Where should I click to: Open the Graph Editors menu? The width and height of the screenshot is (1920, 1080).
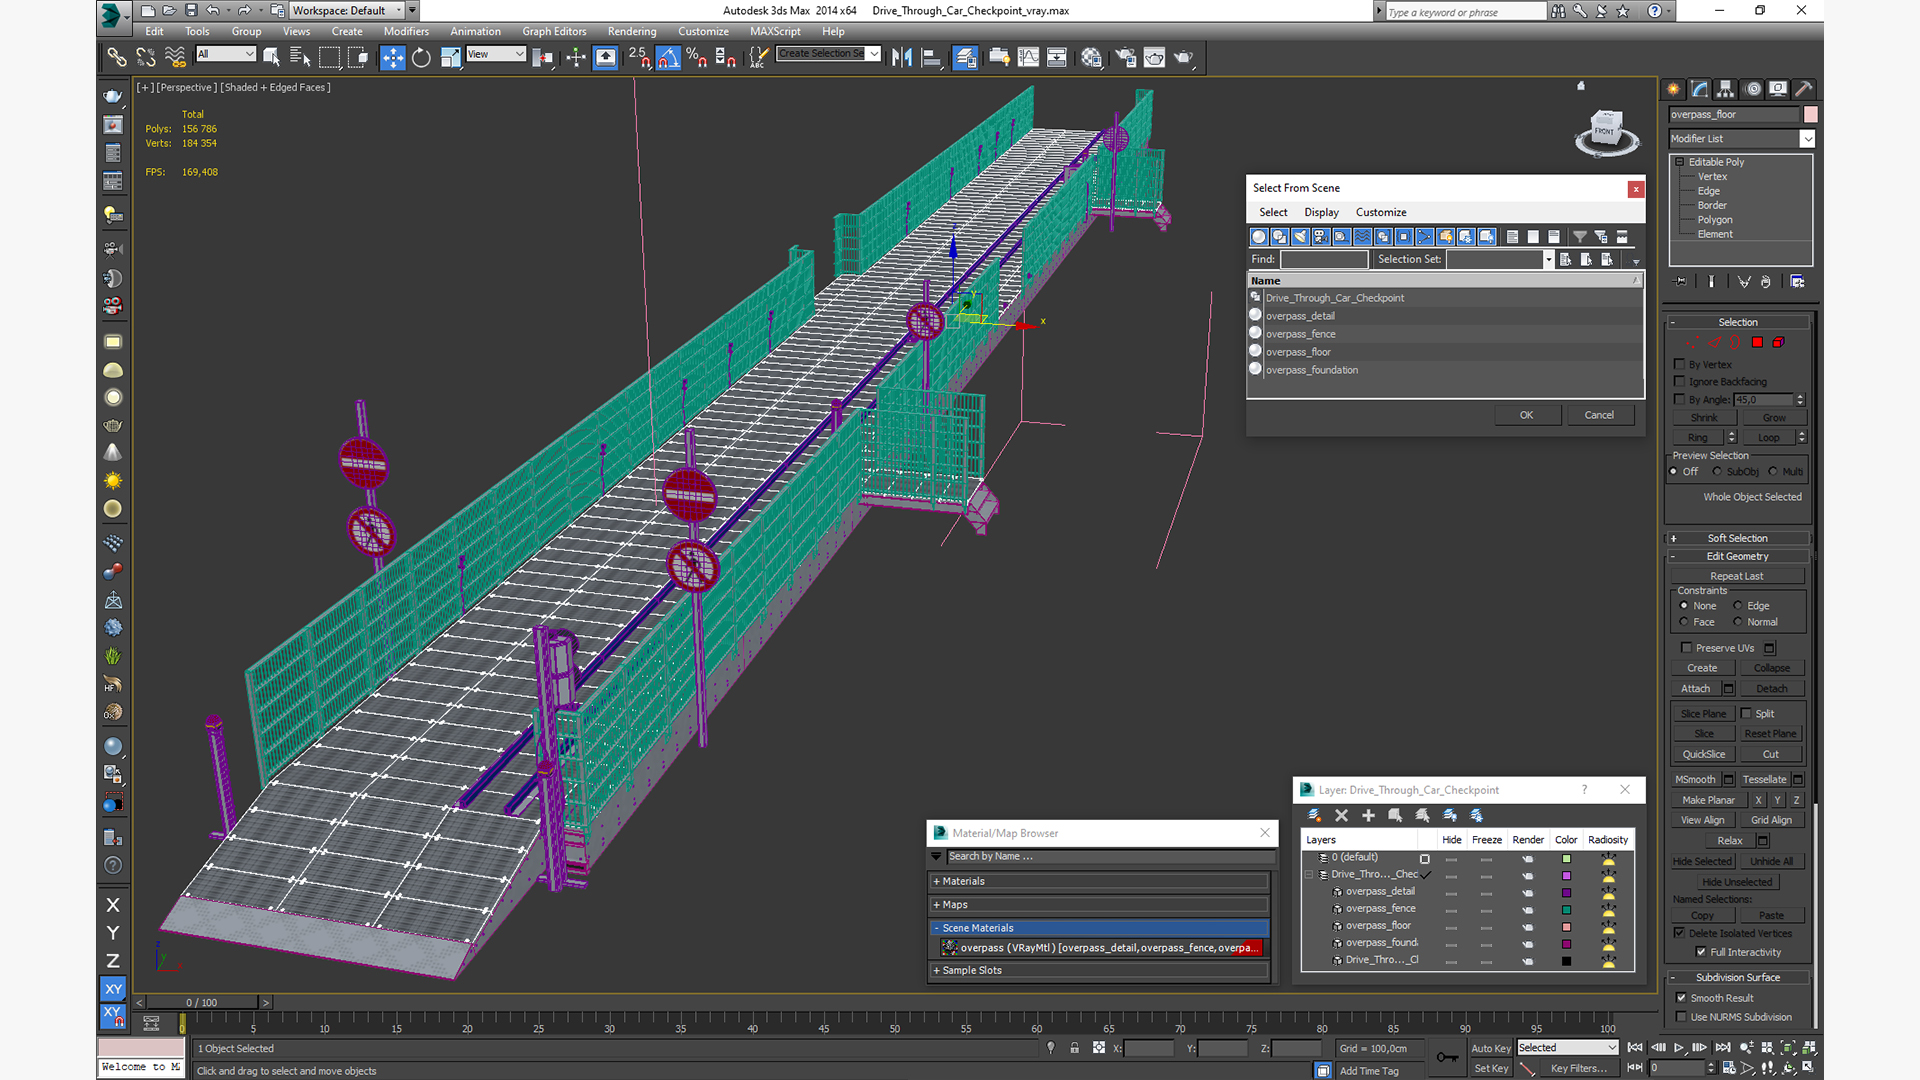[554, 32]
